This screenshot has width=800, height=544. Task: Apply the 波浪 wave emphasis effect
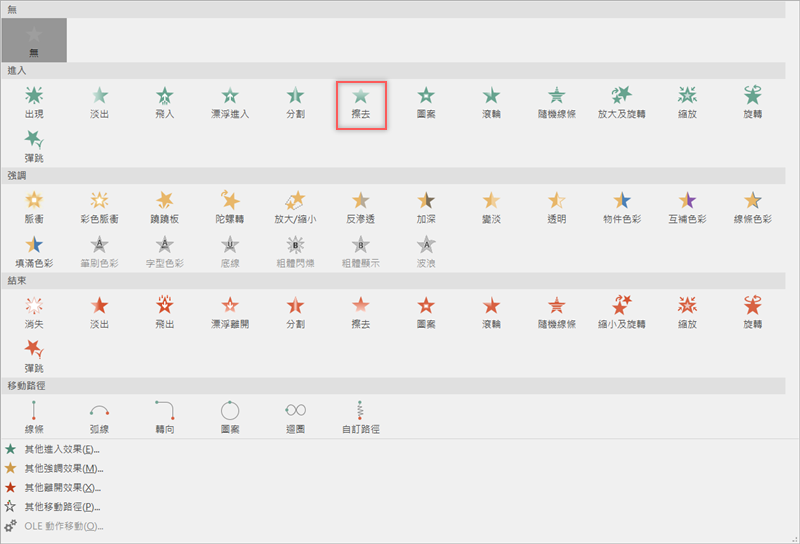tap(426, 252)
